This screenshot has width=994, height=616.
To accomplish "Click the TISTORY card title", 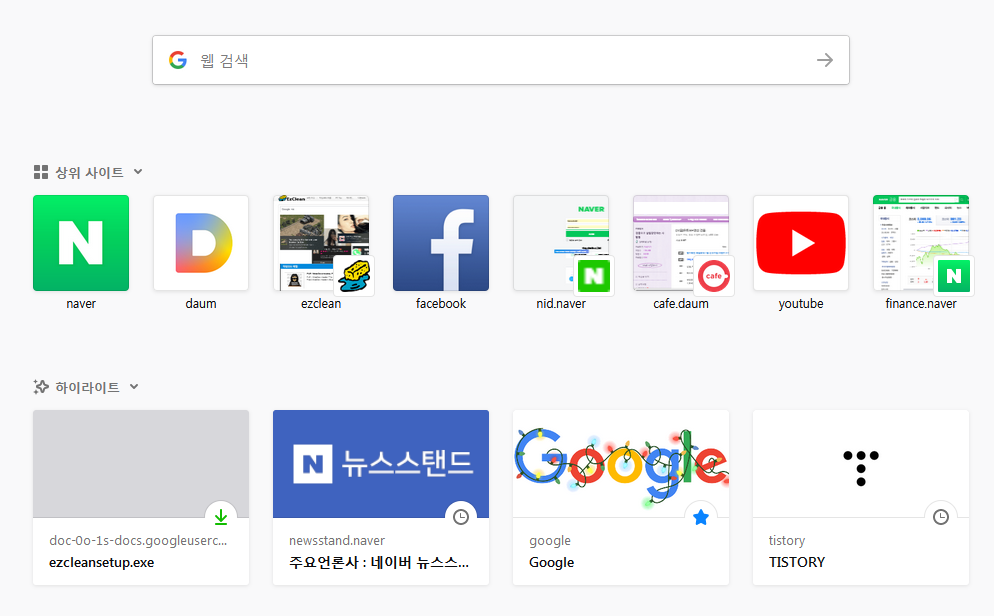I will [797, 562].
